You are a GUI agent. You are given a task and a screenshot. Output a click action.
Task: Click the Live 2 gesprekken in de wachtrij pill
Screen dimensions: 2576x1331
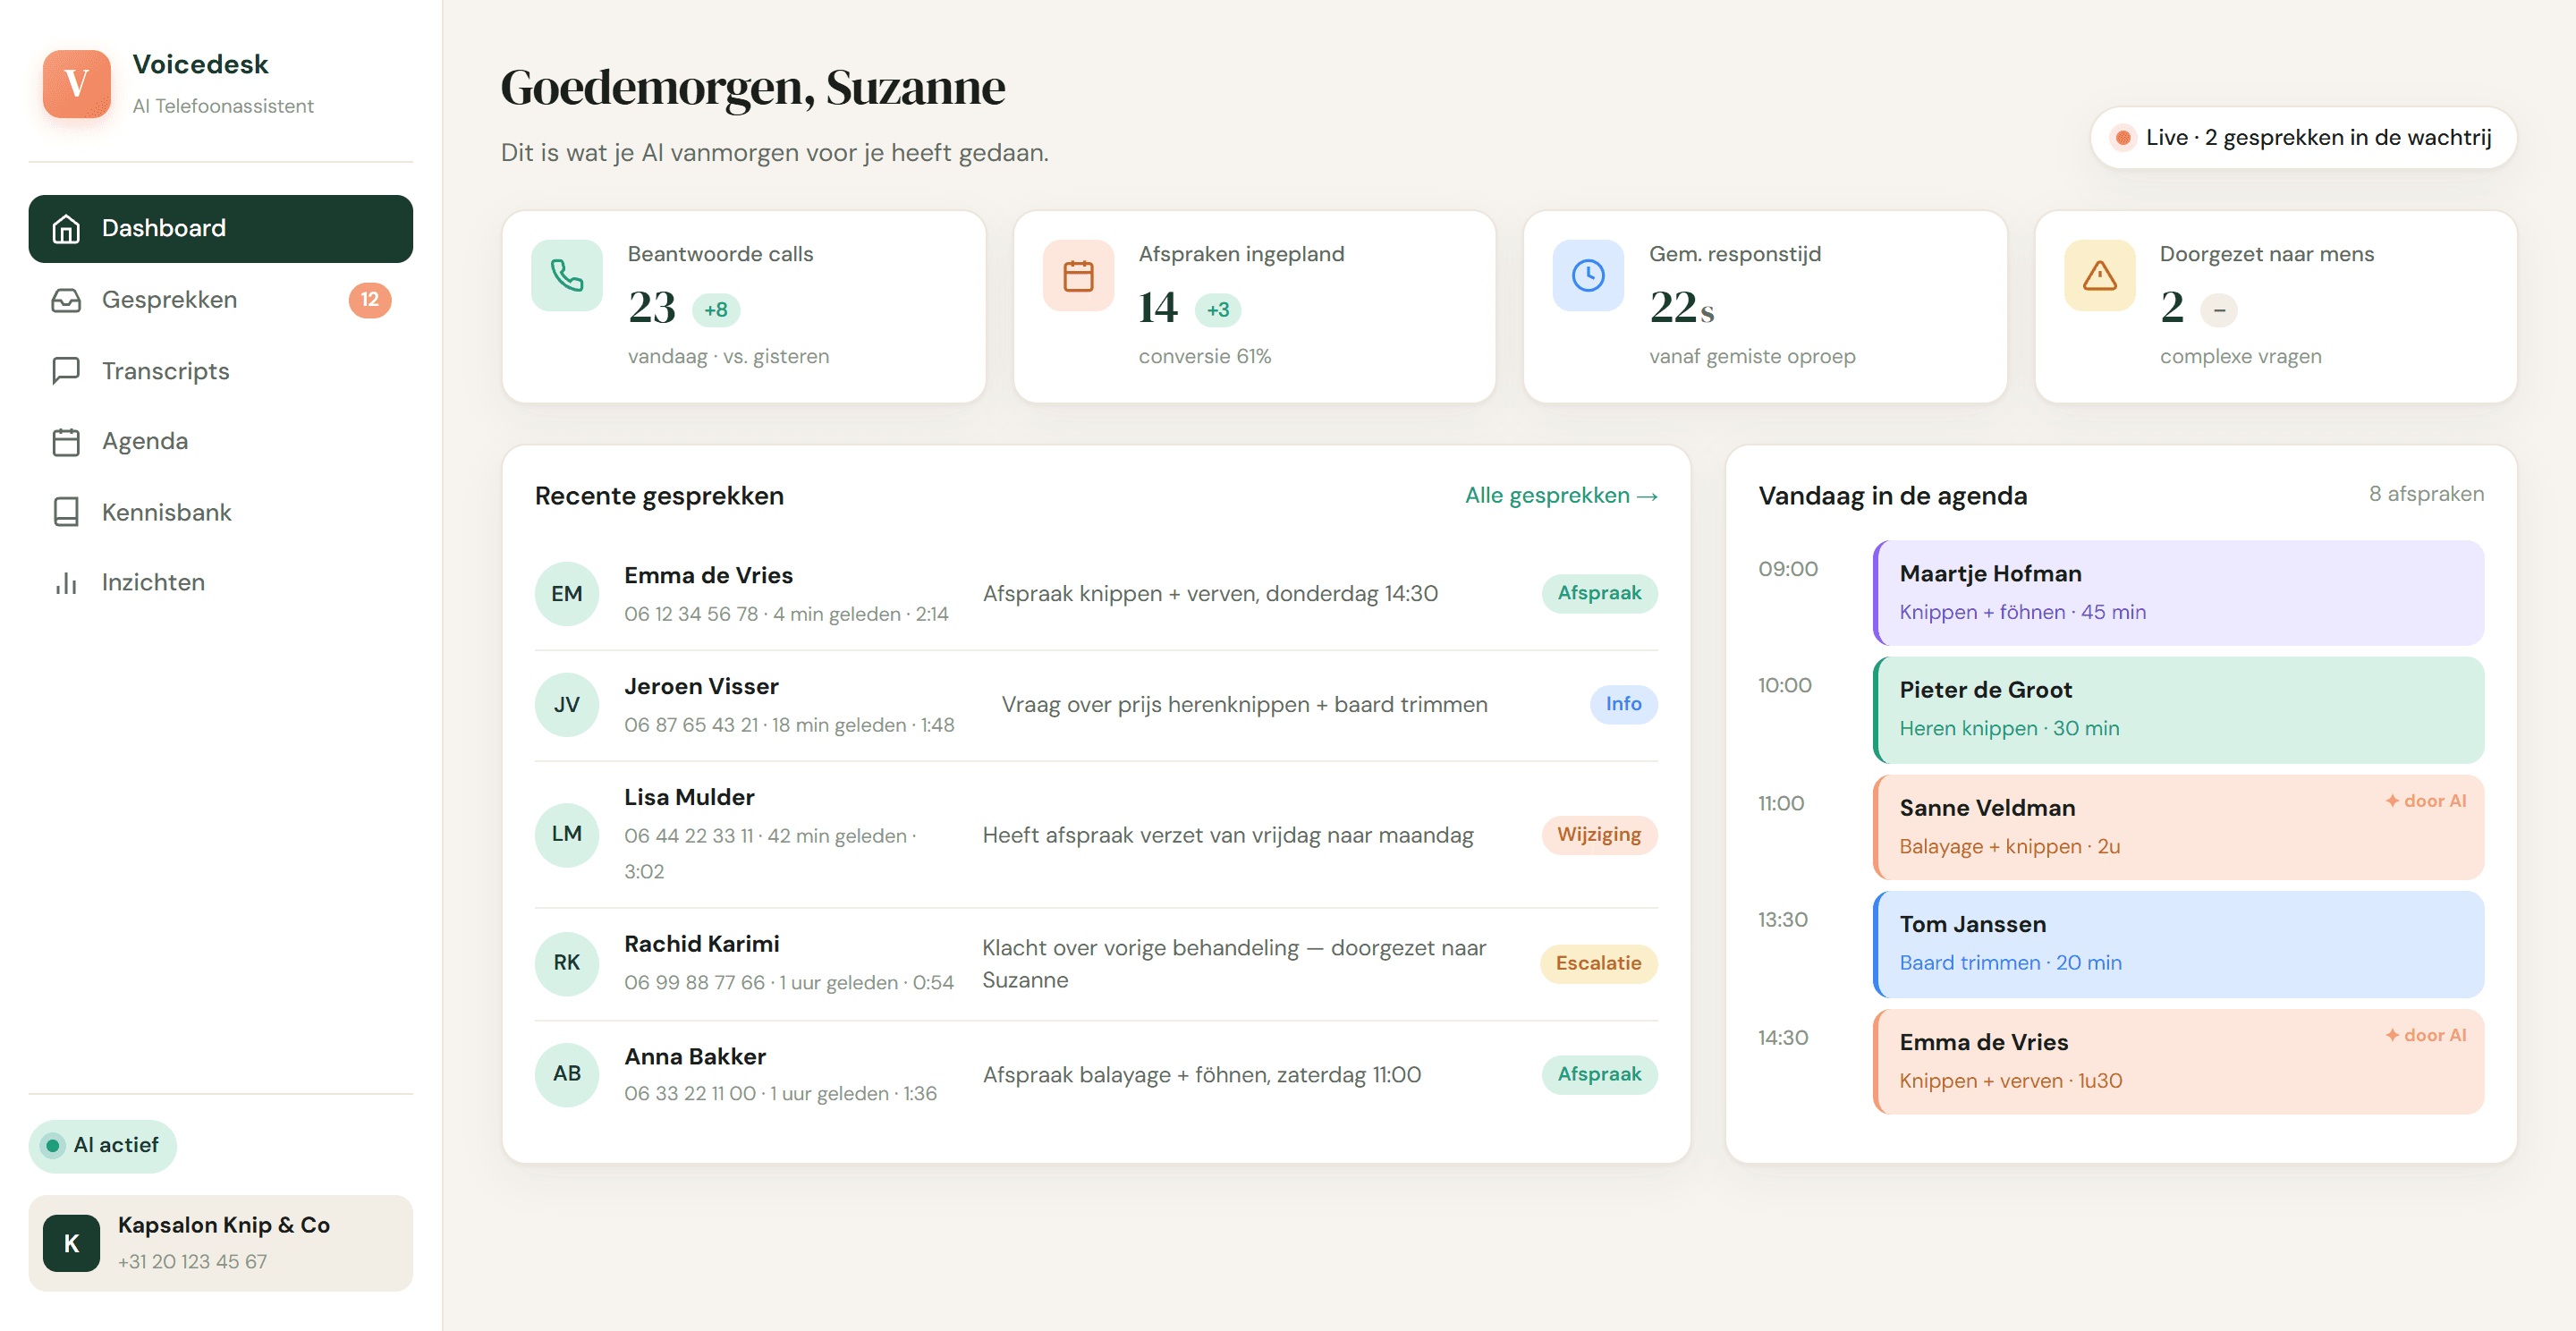point(2303,138)
